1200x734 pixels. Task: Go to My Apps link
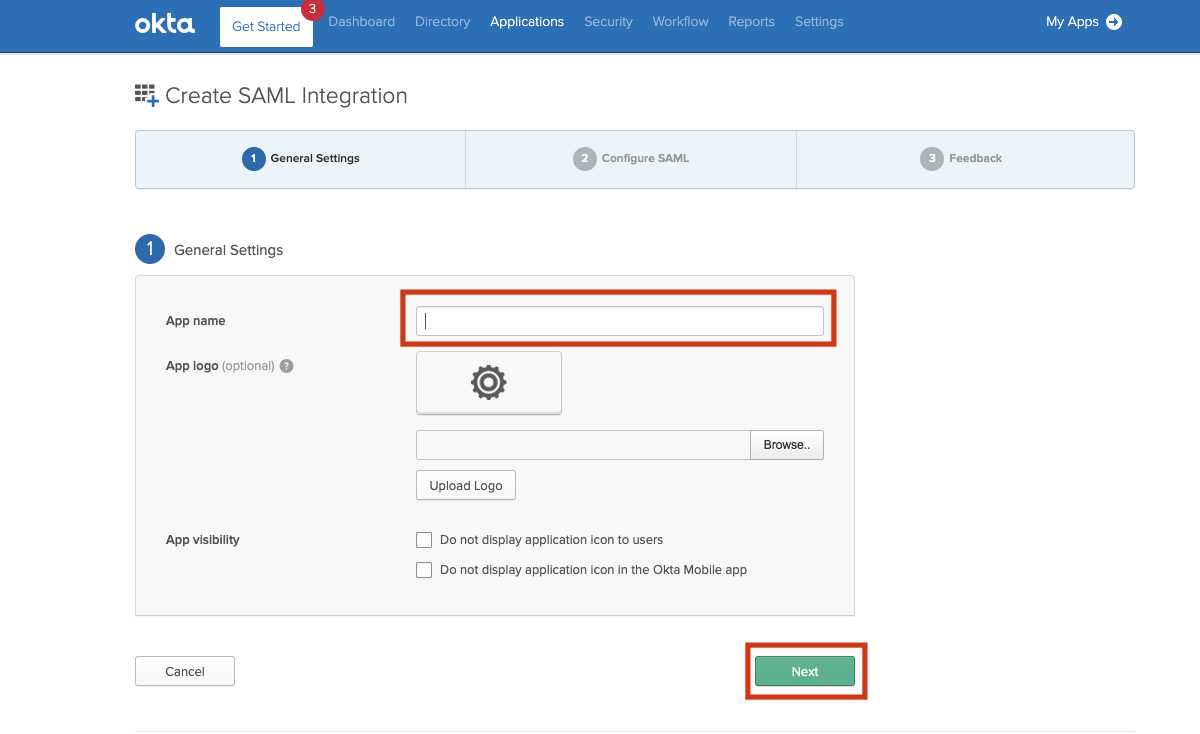click(1072, 21)
